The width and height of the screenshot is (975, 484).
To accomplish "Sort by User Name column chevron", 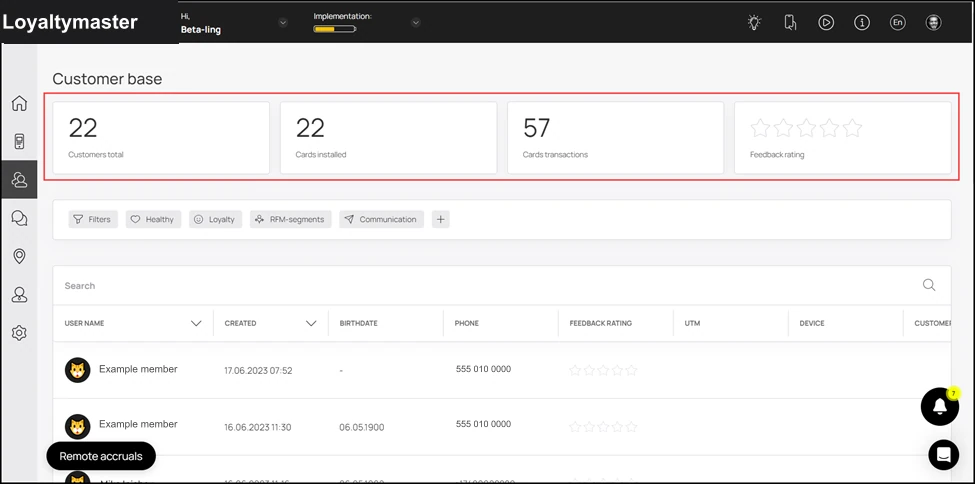I will coord(196,323).
